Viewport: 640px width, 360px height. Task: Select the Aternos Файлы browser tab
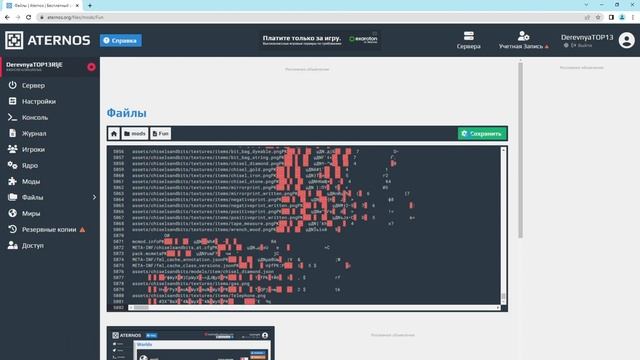click(42, 6)
